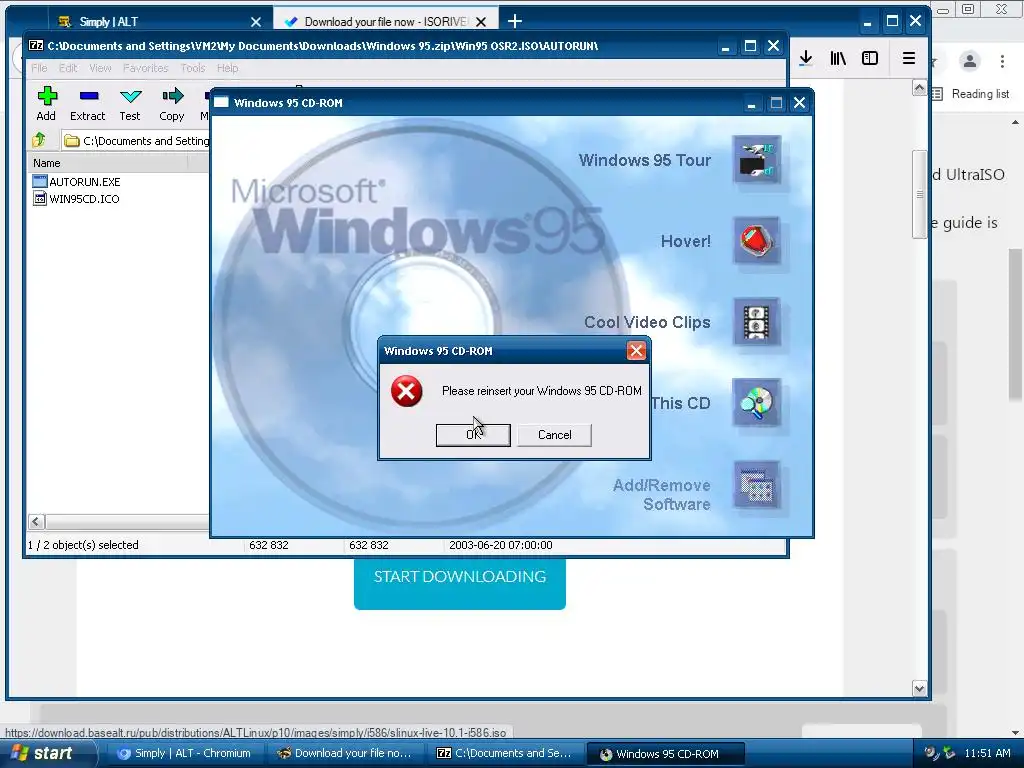The height and width of the screenshot is (768, 1024).
Task: Switch to 7-Zip C:\Documents taskbar item
Action: tap(505, 753)
